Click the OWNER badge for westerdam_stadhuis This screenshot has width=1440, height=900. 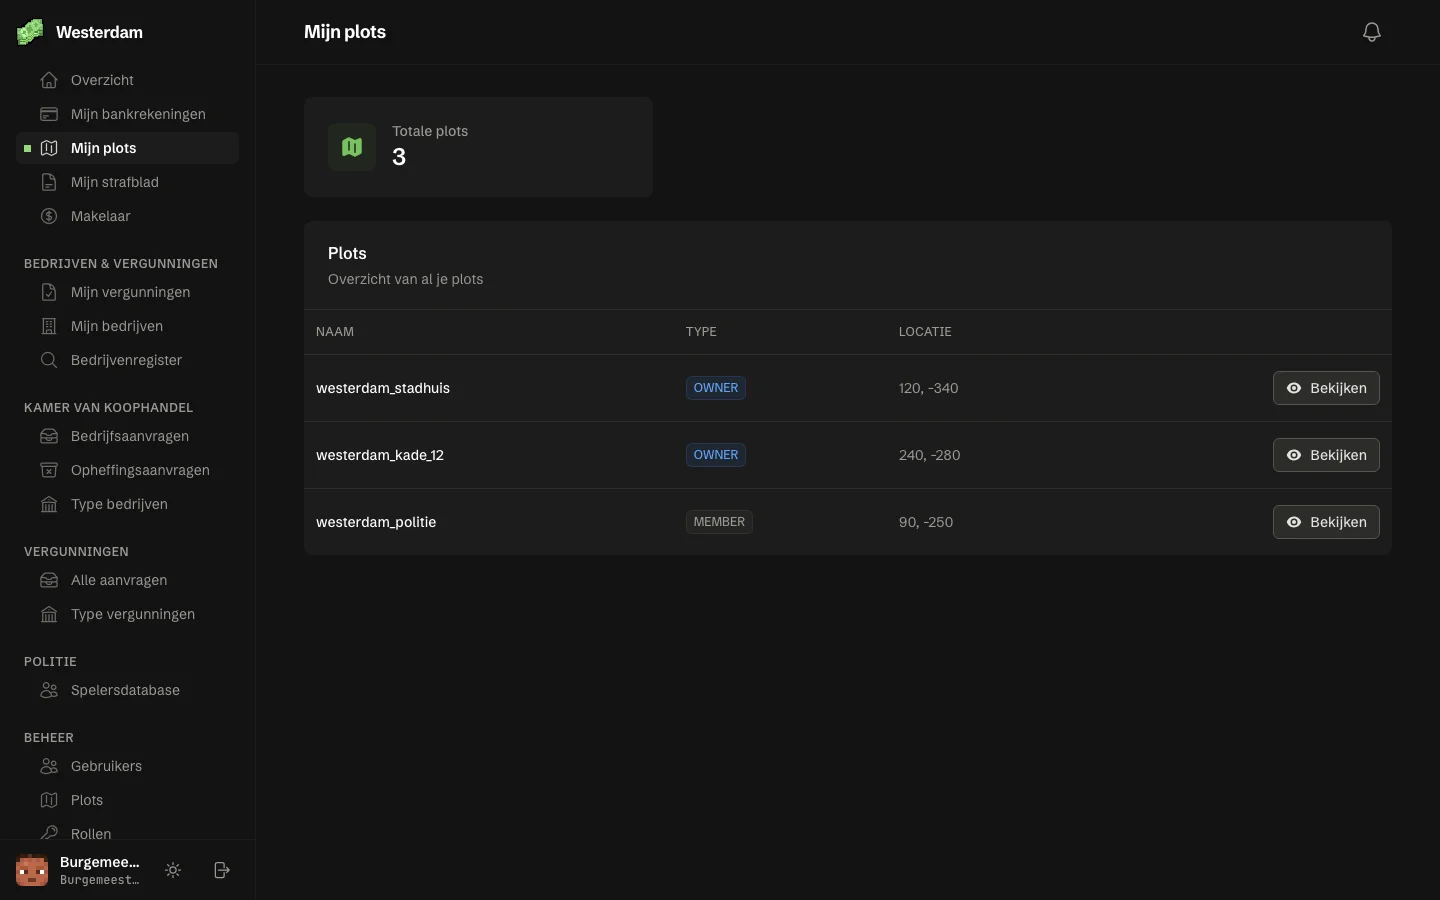716,388
